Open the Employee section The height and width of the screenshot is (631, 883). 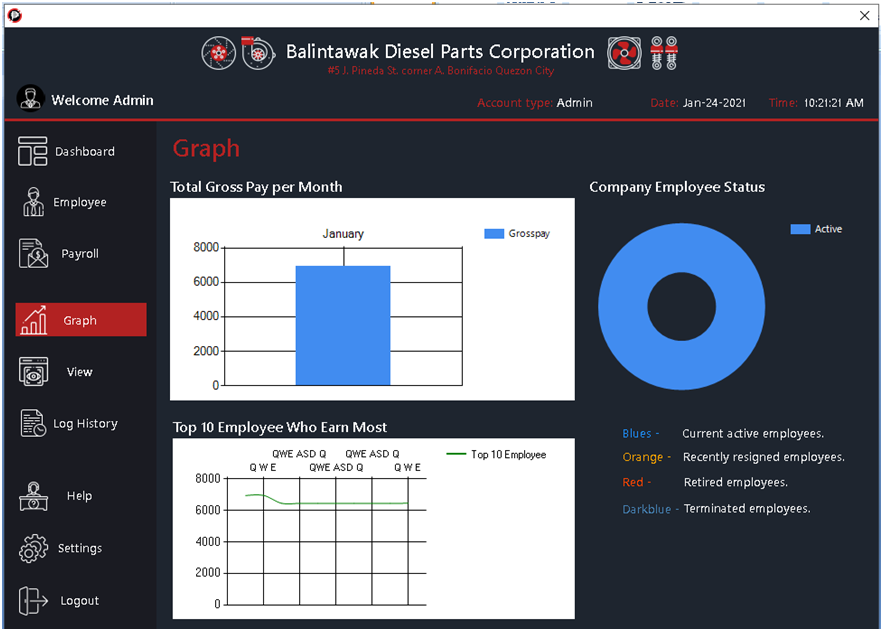pos(80,202)
